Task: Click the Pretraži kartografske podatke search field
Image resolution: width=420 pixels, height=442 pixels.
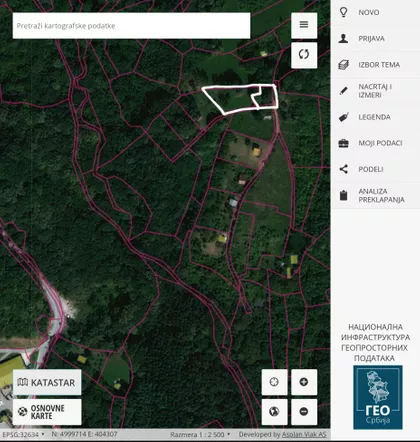Action: pyautogui.click(x=131, y=26)
